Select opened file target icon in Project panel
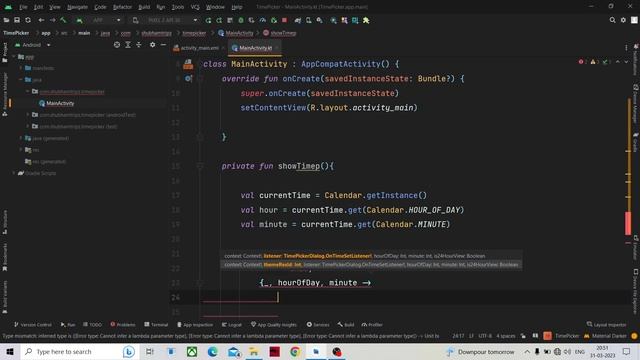The image size is (640, 360). point(117,45)
